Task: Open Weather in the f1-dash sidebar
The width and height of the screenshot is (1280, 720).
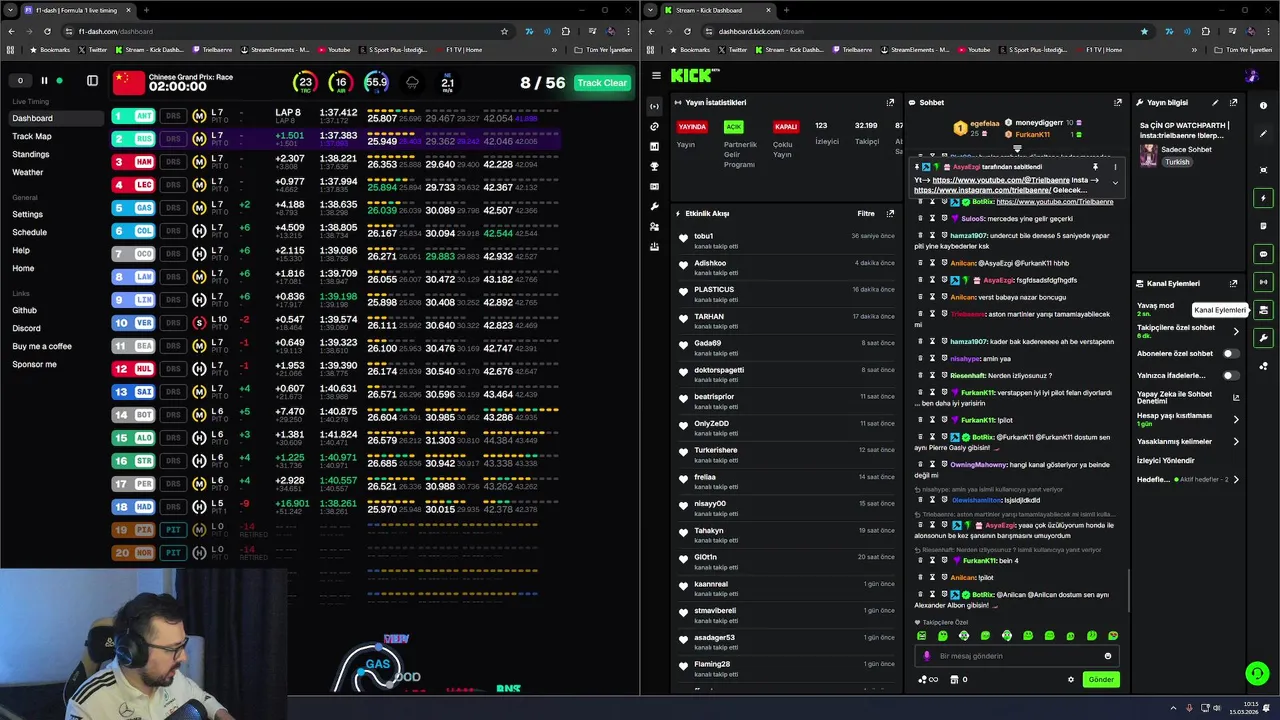Action: tap(28, 172)
